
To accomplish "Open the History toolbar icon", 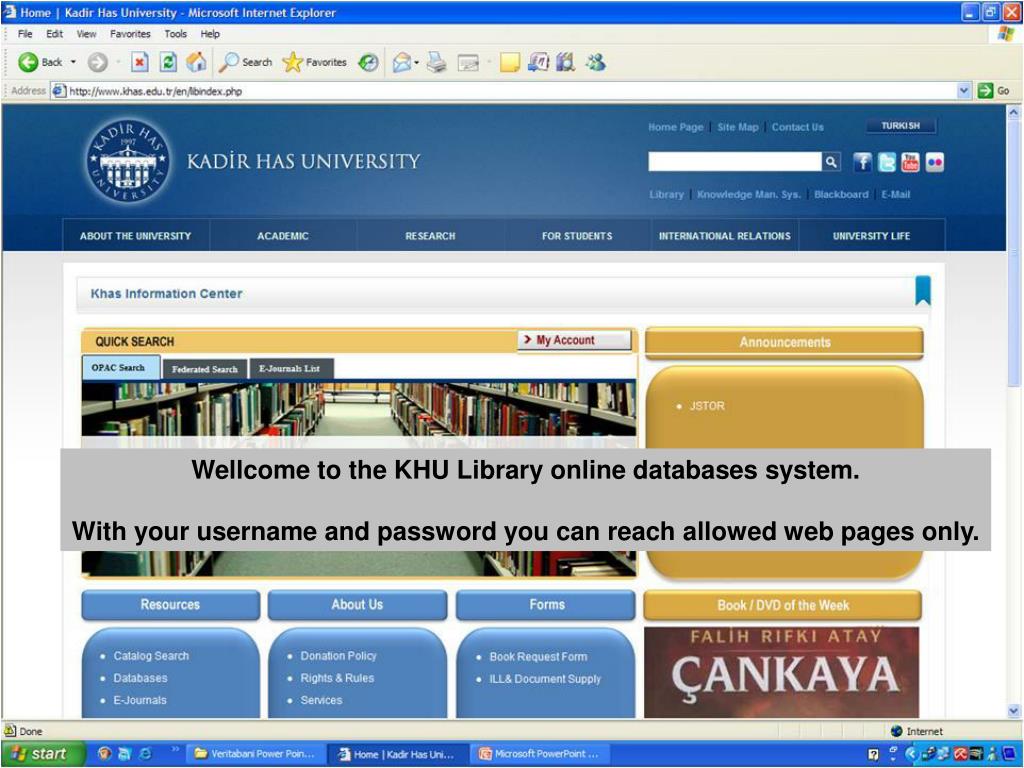I will [x=368, y=62].
